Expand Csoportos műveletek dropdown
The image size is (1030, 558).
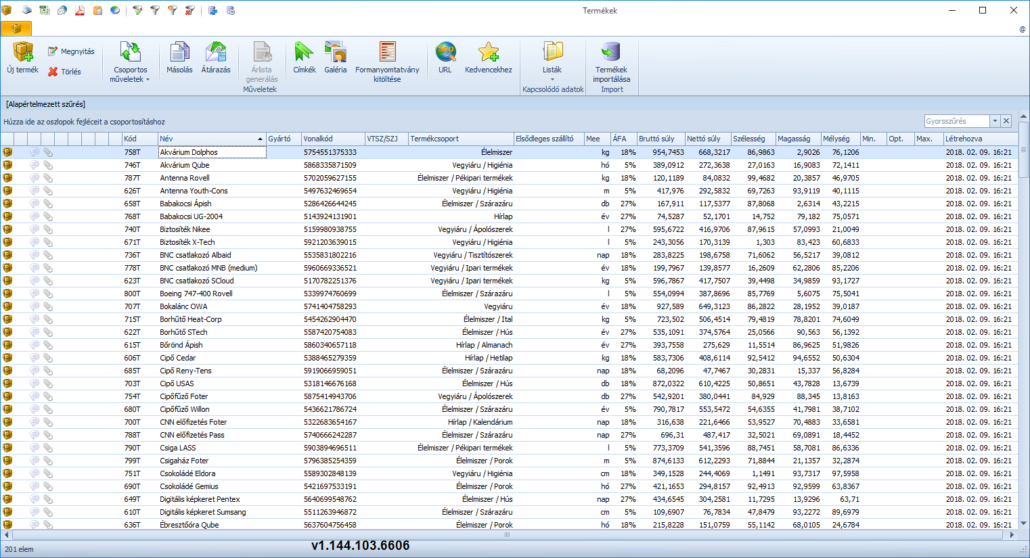point(129,62)
